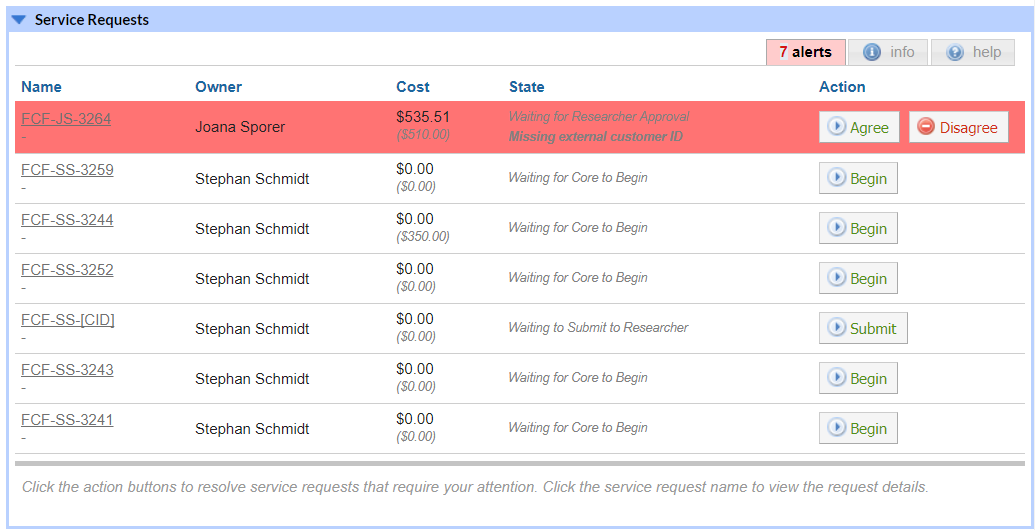Open the 7 alerts tab
Viewport: 1035px width, 530px height.
(x=805, y=52)
